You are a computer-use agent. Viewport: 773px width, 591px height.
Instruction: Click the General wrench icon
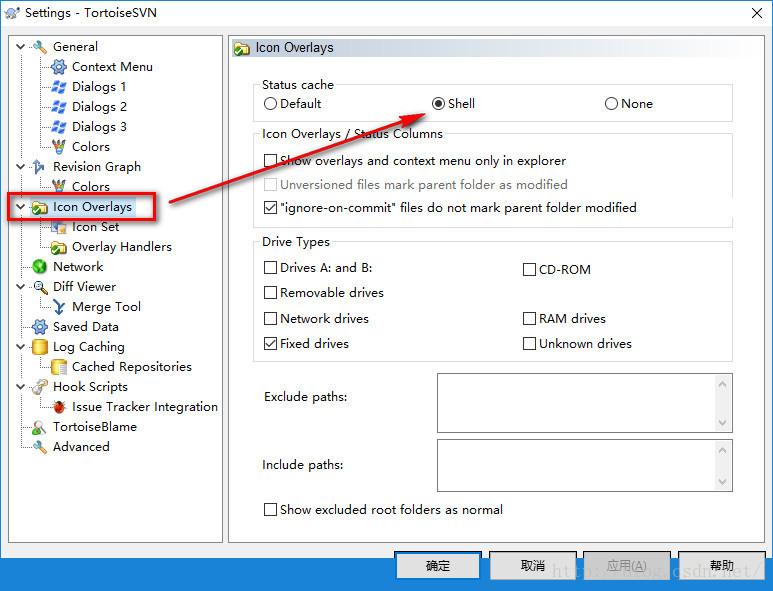(39, 47)
